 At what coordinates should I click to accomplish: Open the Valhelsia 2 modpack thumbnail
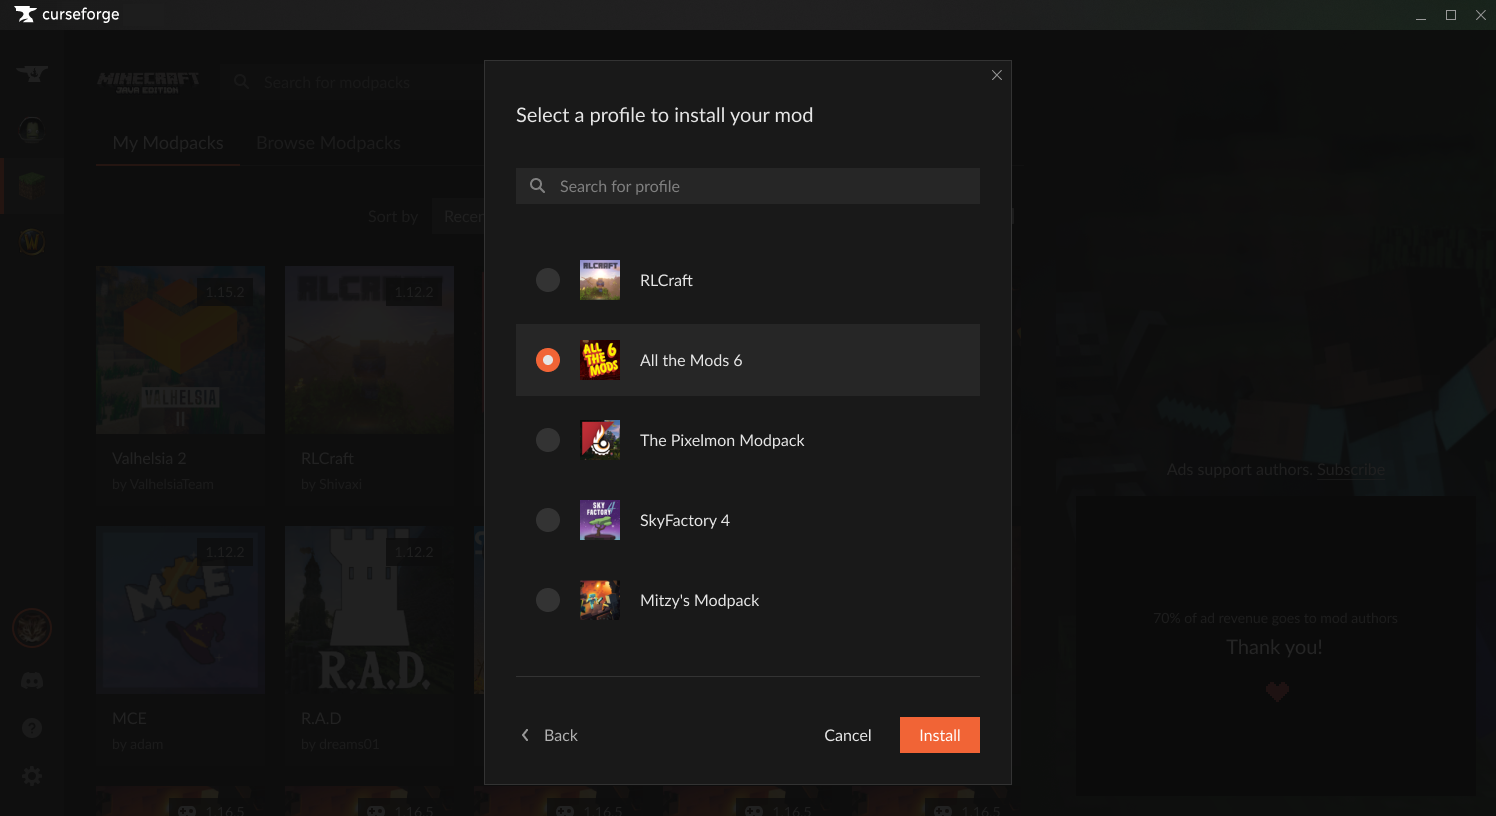coord(180,350)
